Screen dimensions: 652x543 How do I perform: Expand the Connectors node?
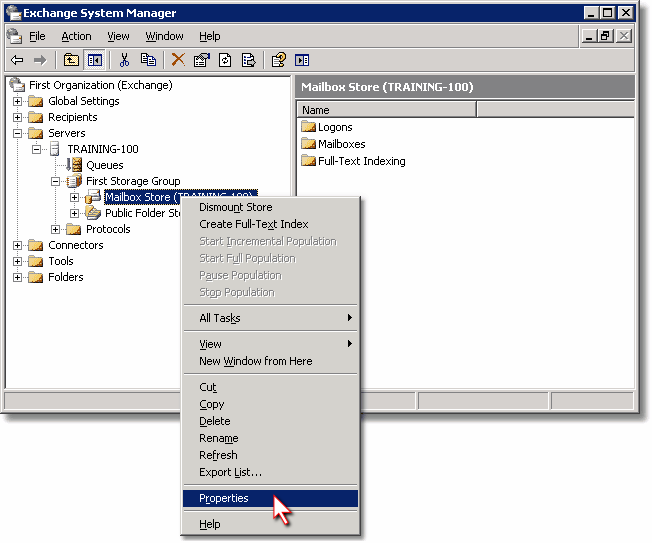(17, 245)
